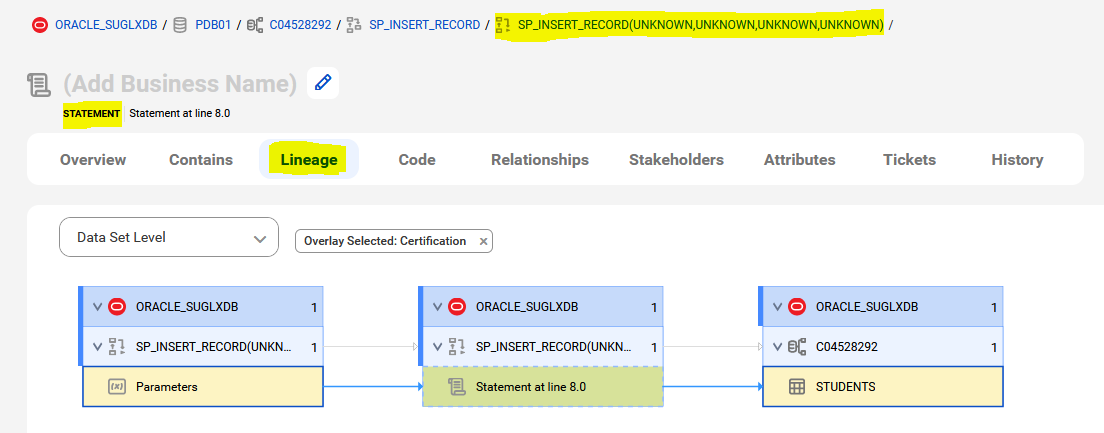
Task: Click left SP_INSERT_RECORD(UNKN... node label
Action: [x=213, y=347]
